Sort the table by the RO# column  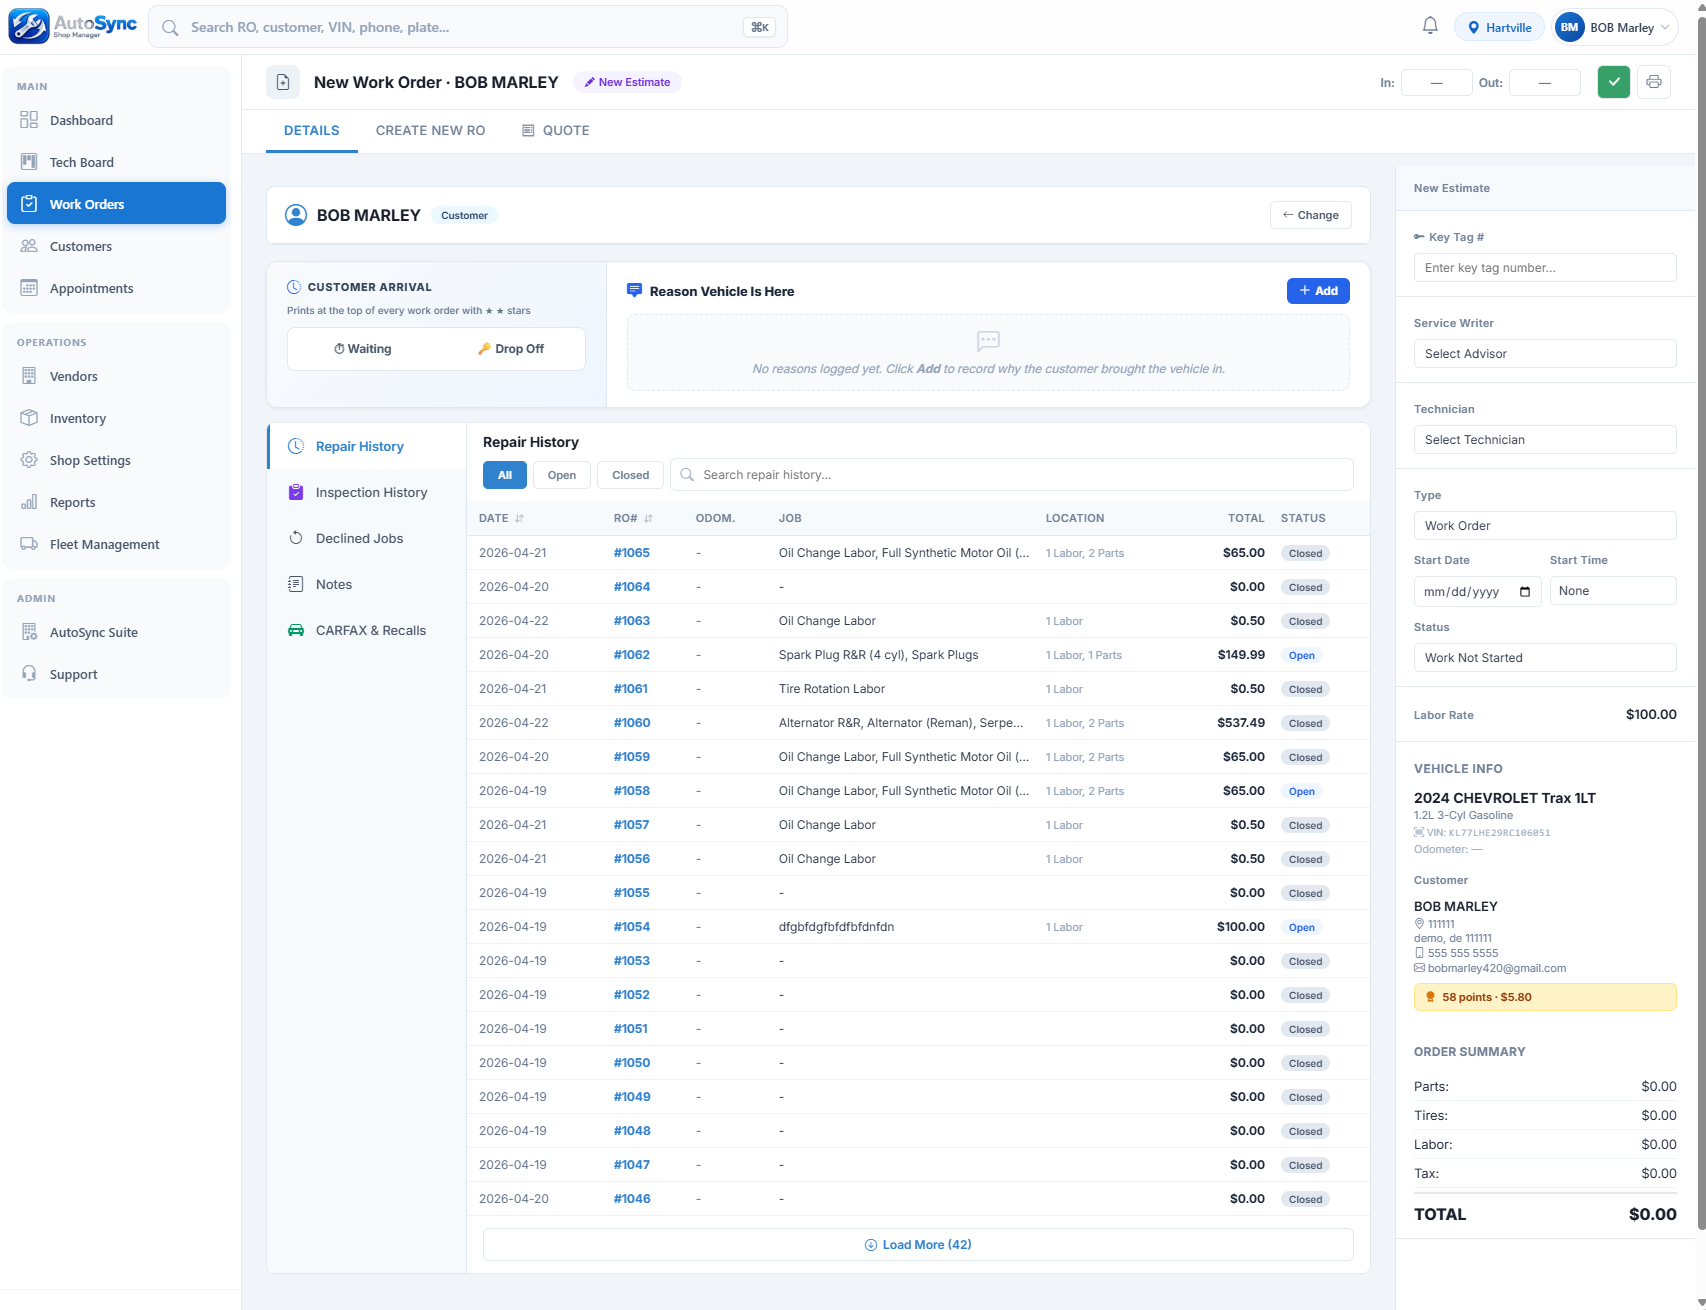[633, 518]
